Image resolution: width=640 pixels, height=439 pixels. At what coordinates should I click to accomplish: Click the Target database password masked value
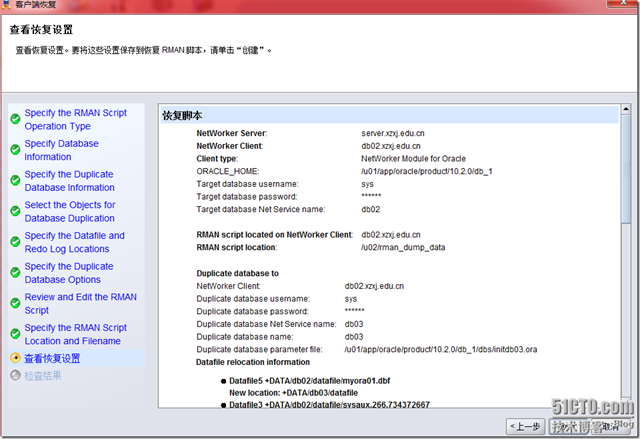click(371, 196)
